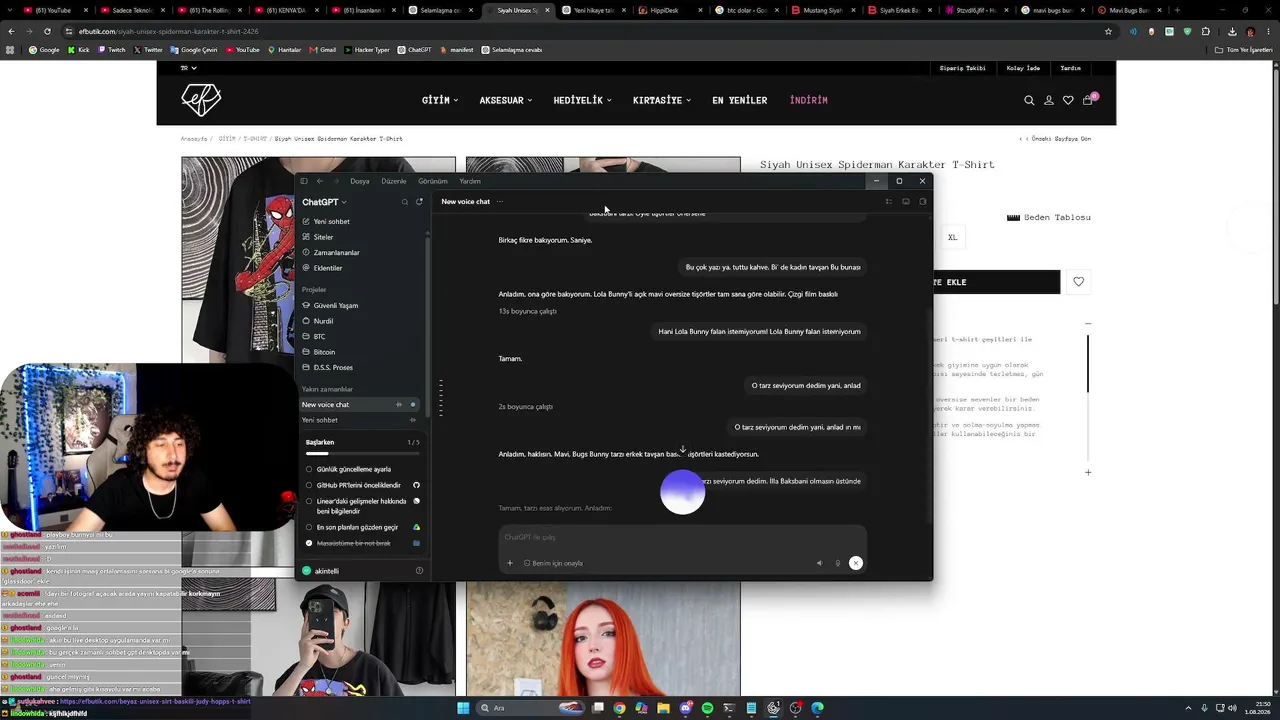The height and width of the screenshot is (720, 1280).
Task: Expand GİYİM menu on efbutik
Action: [x=440, y=100]
